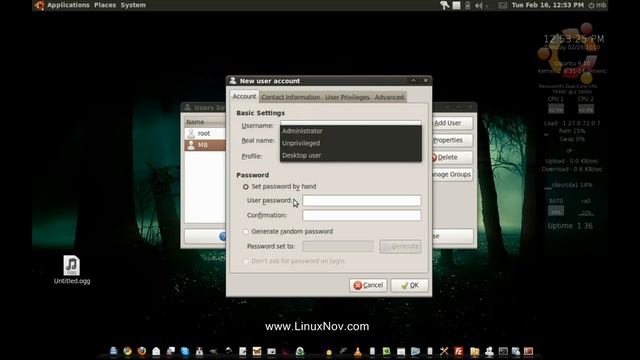Open the Chrome browser in the dock
640x360 pixels.
(127, 351)
